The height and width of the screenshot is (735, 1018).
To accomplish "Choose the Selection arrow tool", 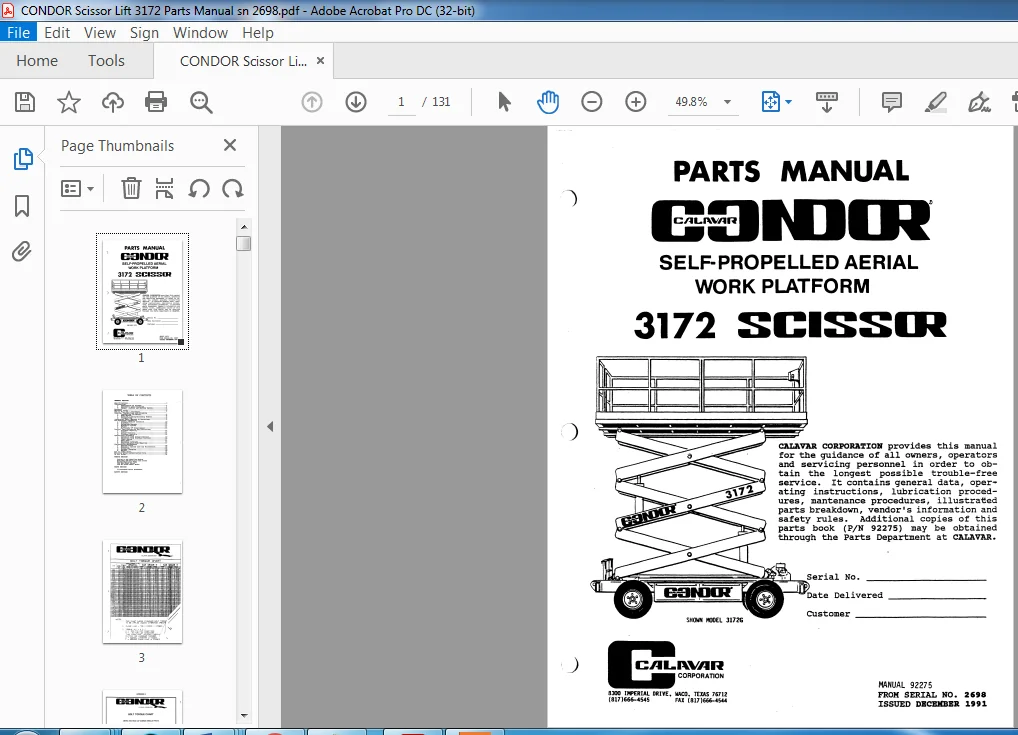I will [504, 102].
